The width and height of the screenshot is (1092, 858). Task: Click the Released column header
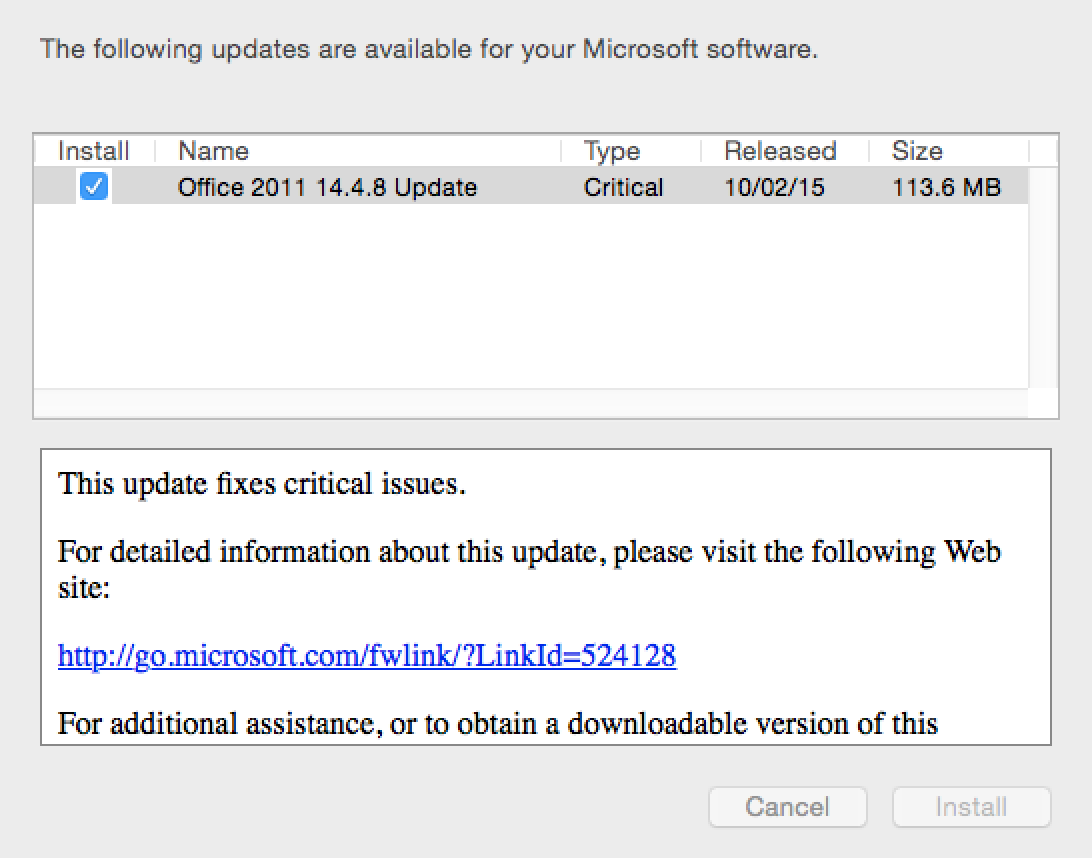(779, 151)
